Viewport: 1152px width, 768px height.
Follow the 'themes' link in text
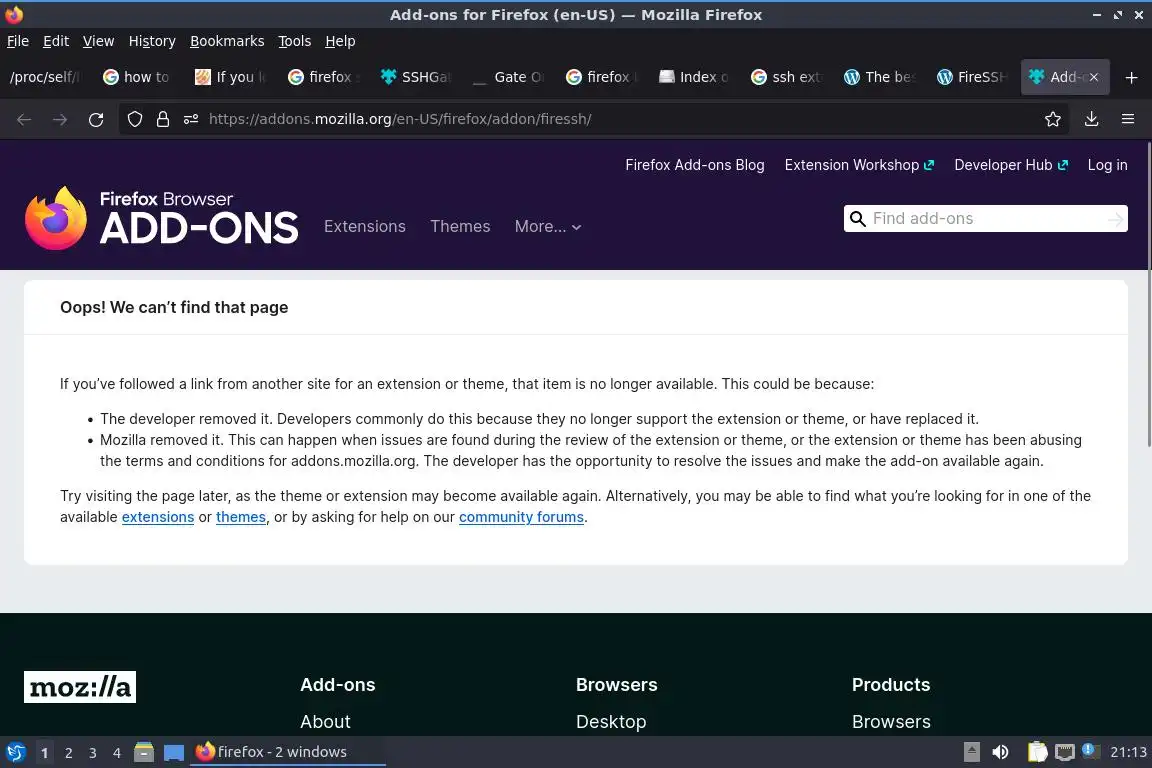coord(241,517)
